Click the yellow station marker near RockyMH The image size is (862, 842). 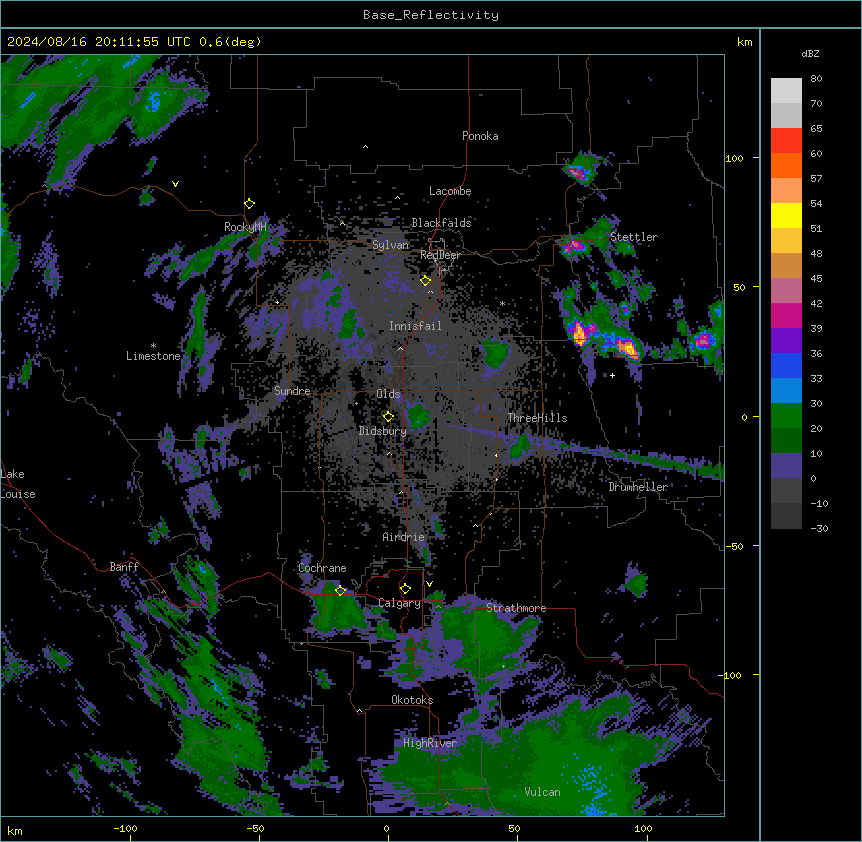point(249,204)
